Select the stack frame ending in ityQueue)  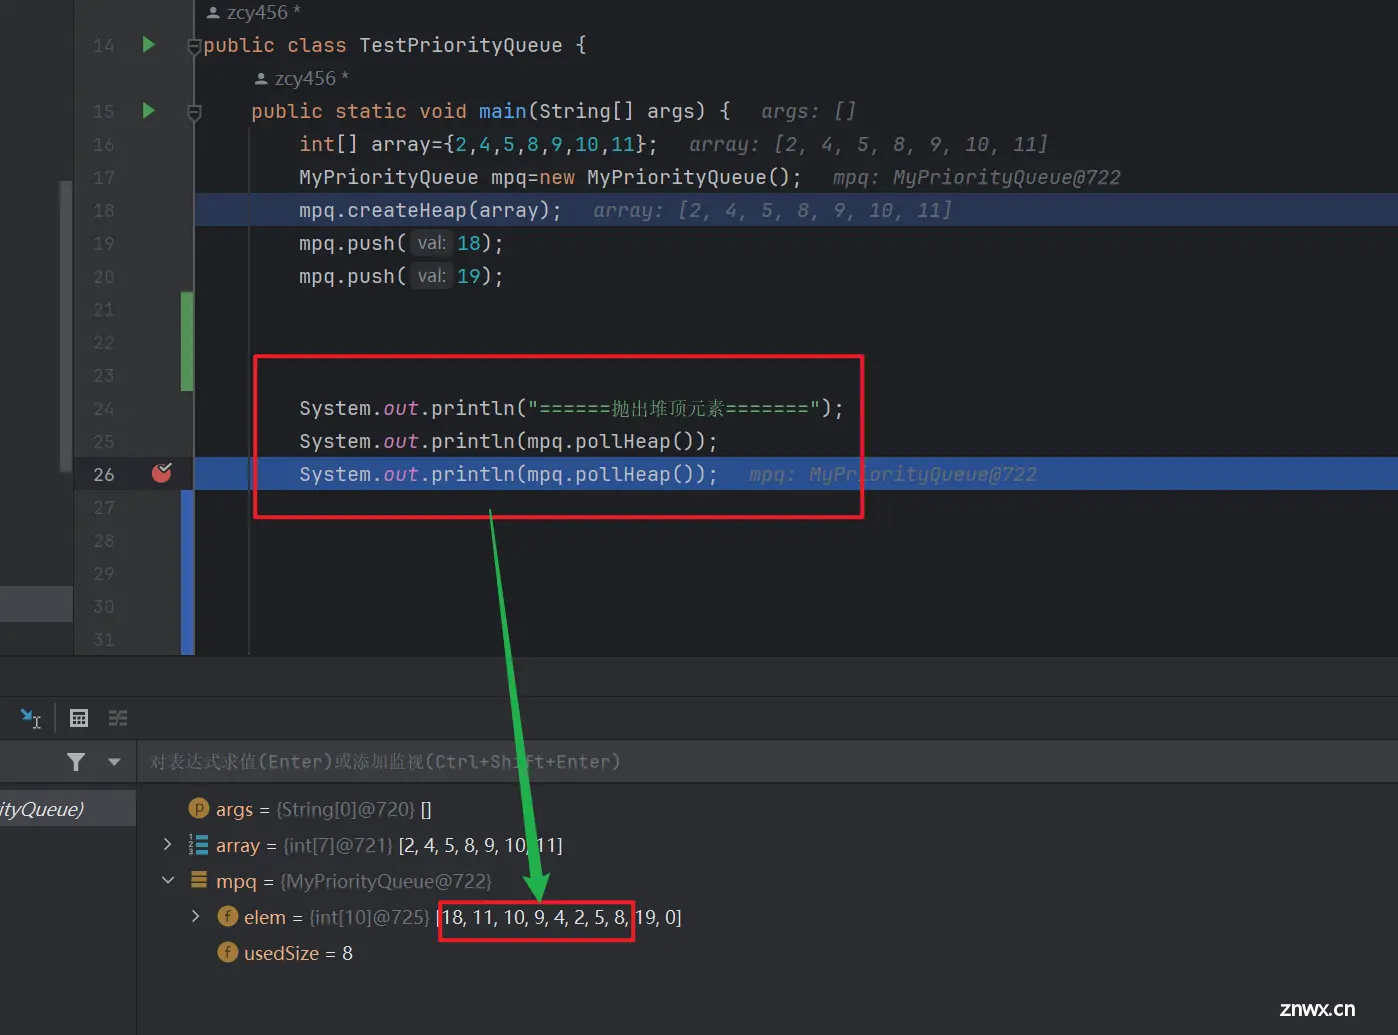[67, 809]
